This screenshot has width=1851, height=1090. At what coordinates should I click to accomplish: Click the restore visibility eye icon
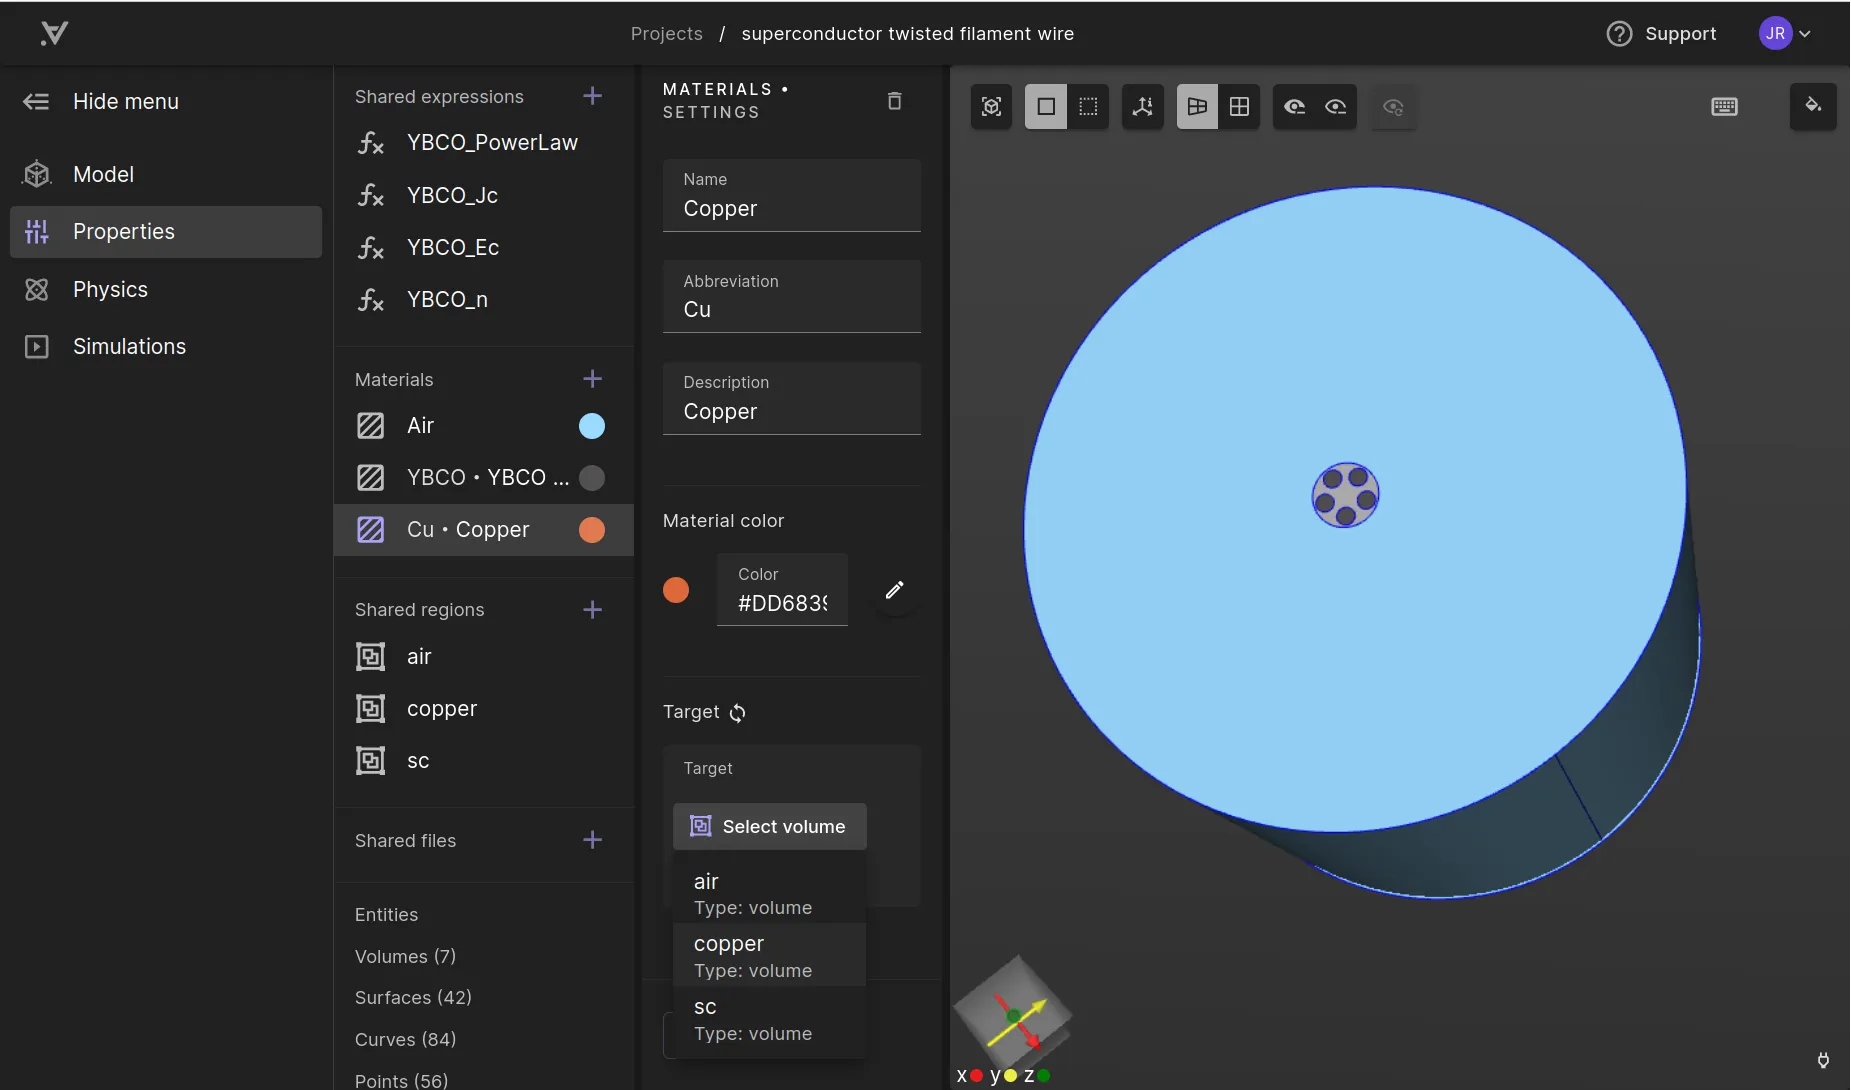pos(1393,107)
